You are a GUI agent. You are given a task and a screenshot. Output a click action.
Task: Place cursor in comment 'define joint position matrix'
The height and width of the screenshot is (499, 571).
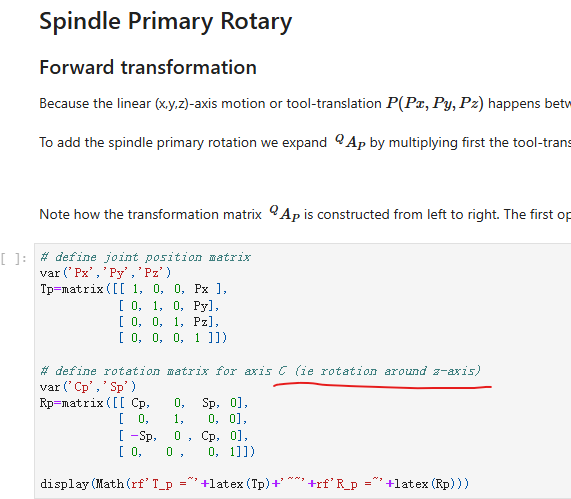[145, 257]
